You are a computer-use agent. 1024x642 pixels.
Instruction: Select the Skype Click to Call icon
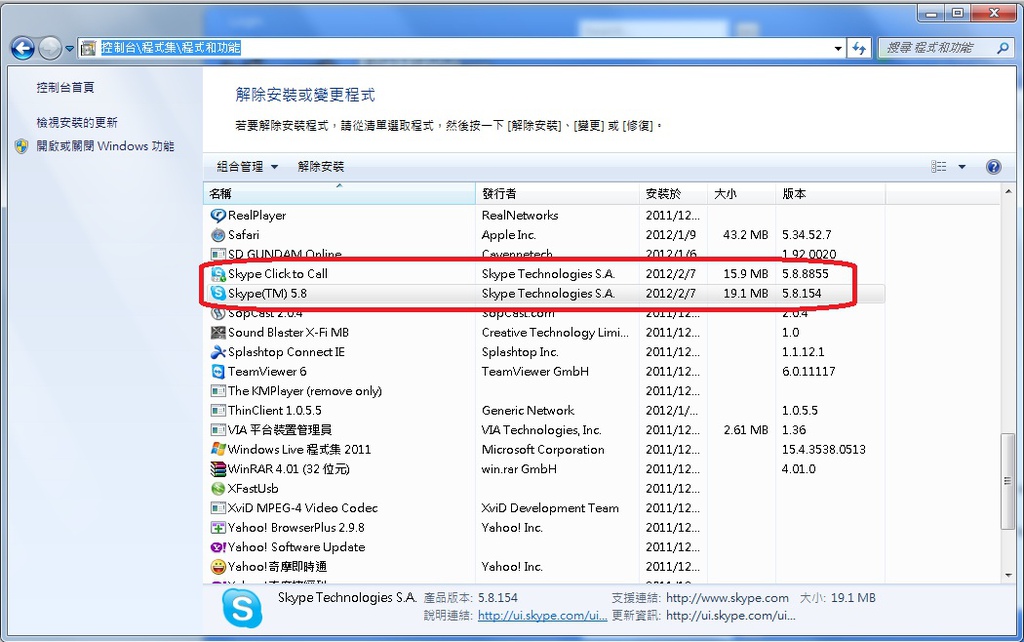click(x=217, y=274)
